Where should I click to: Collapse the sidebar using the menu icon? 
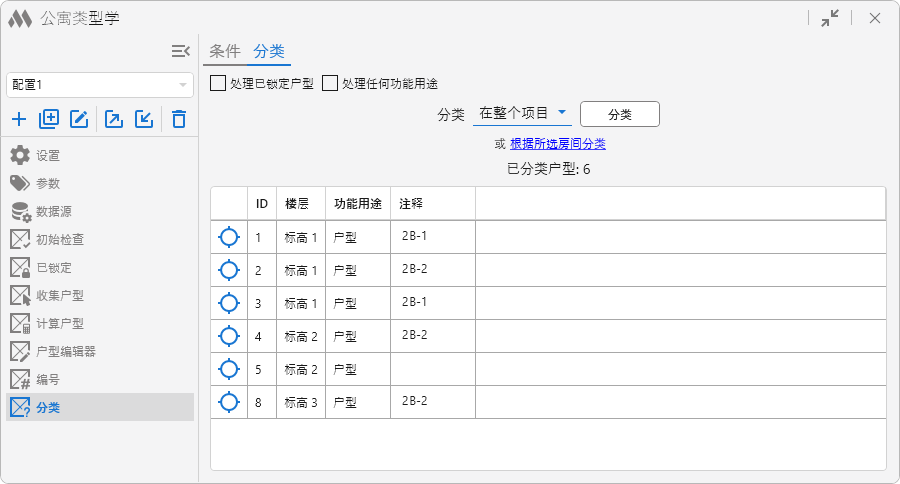(180, 51)
